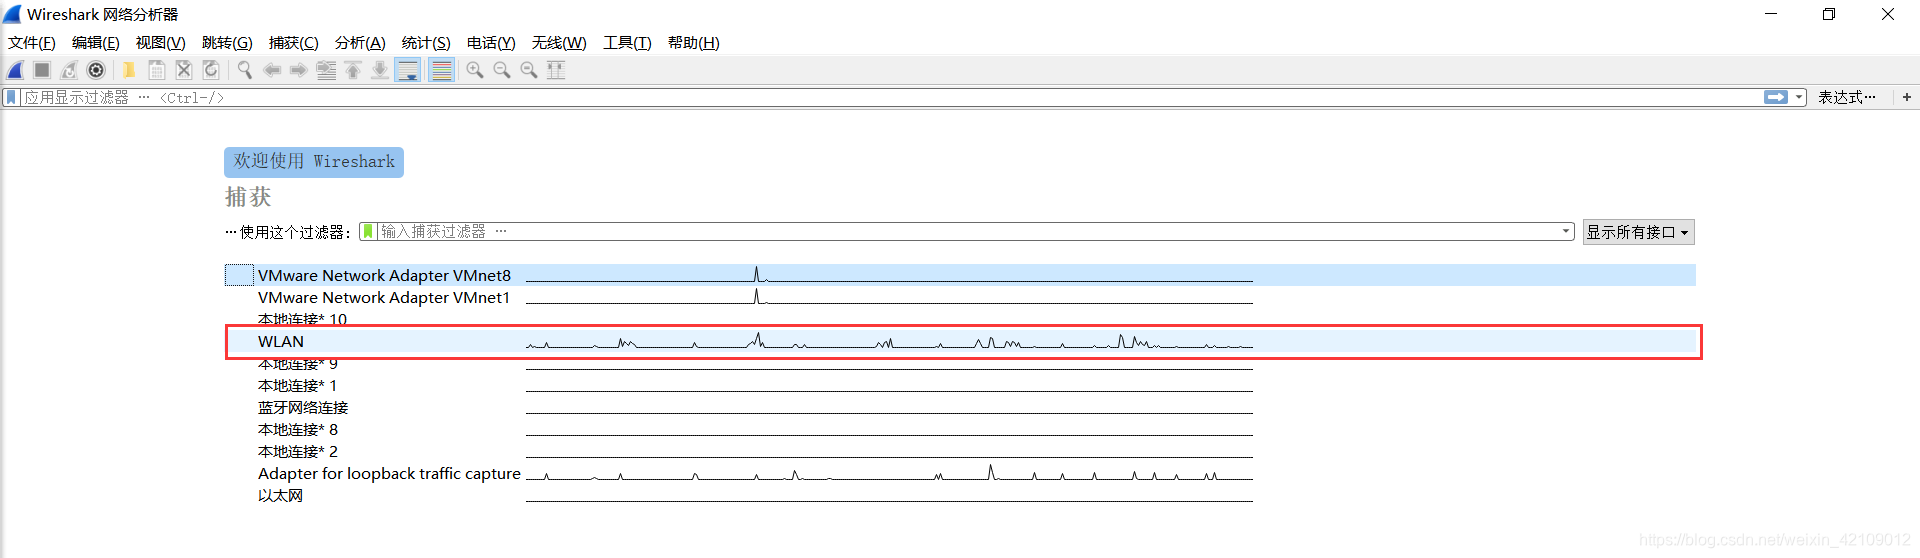Select the 本地连接* 2 interface
The width and height of the screenshot is (1920, 558).
coord(960,451)
